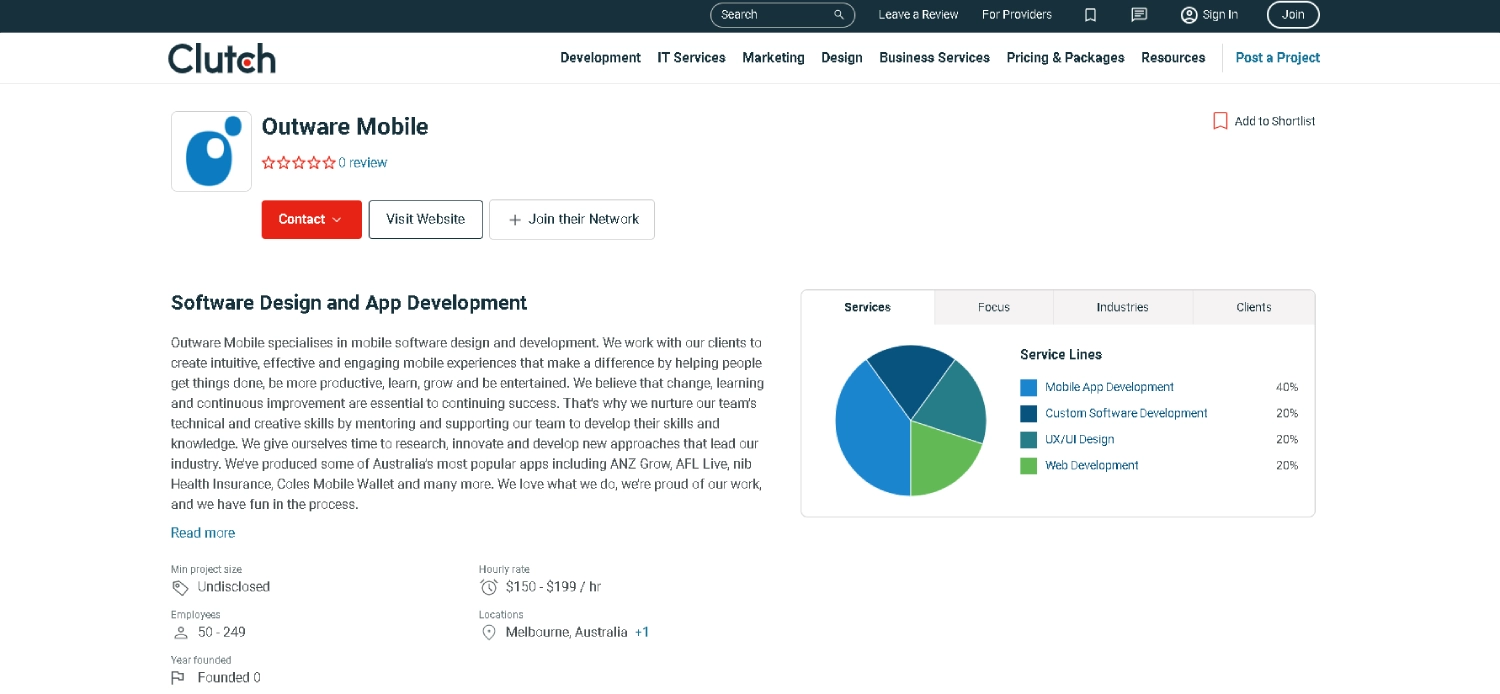Expand the Contact dropdown button

[x=312, y=220]
